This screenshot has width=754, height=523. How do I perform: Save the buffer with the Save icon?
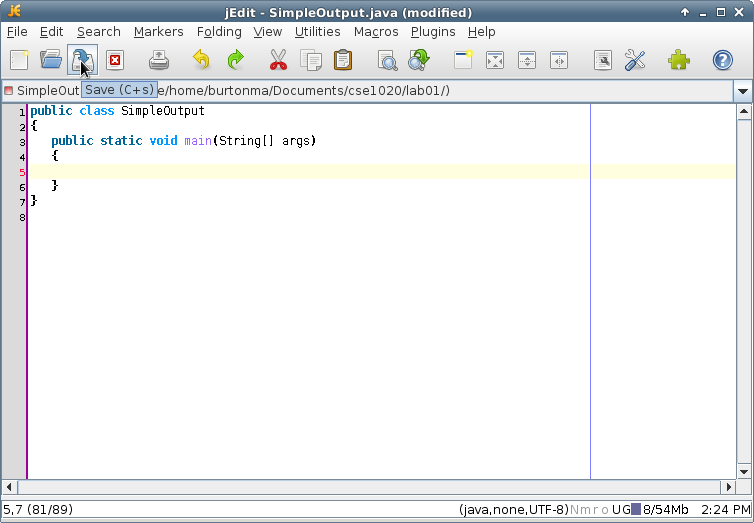(x=83, y=60)
